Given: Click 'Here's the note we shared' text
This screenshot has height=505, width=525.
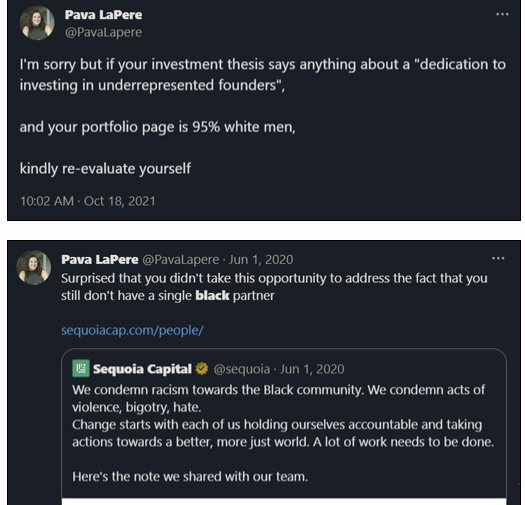Looking at the screenshot, I should click(x=190, y=477).
